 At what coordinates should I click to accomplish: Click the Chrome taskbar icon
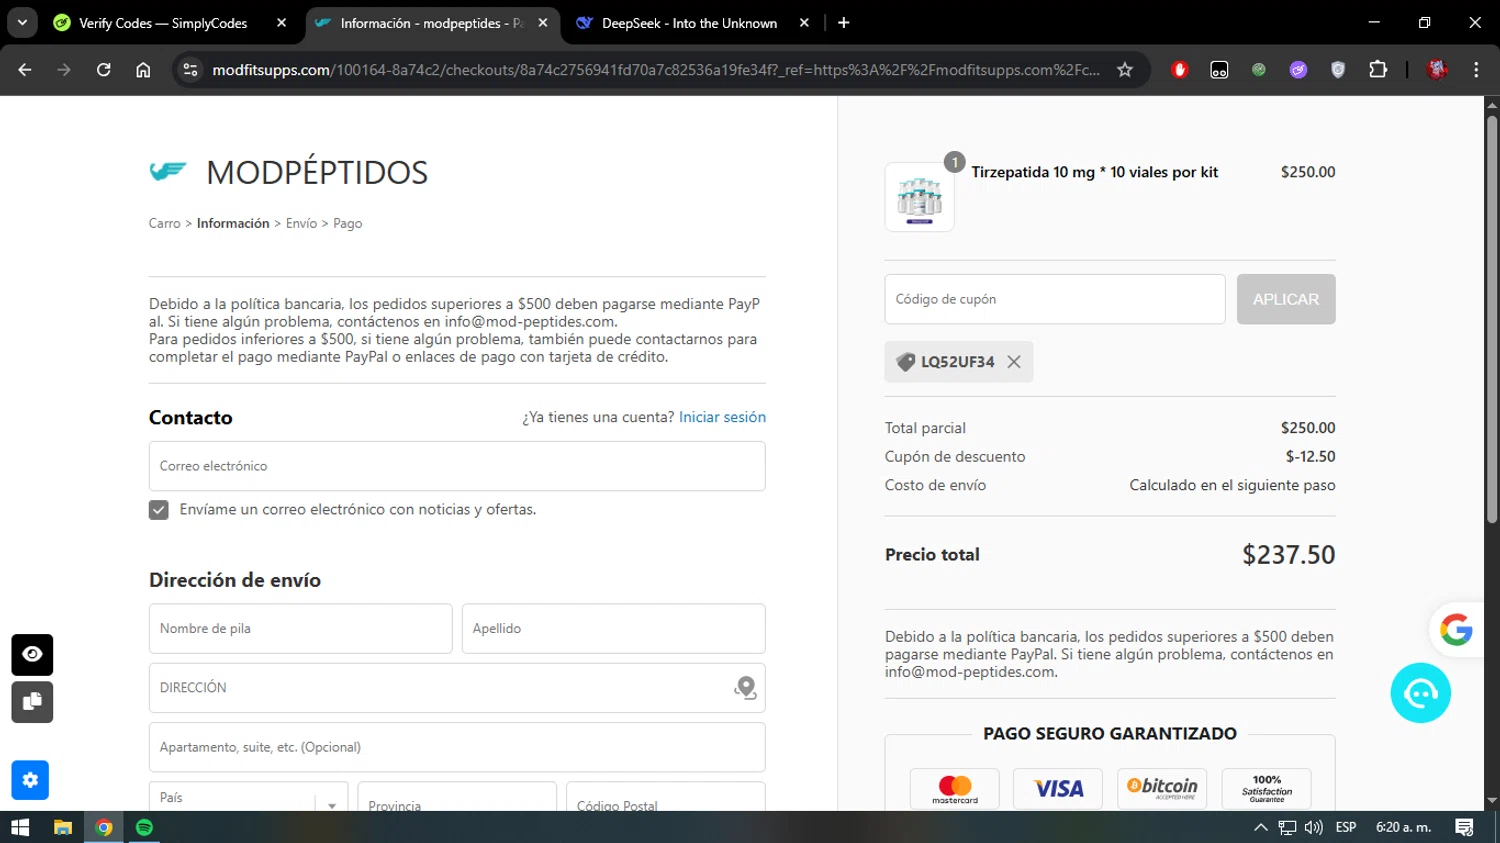(104, 827)
